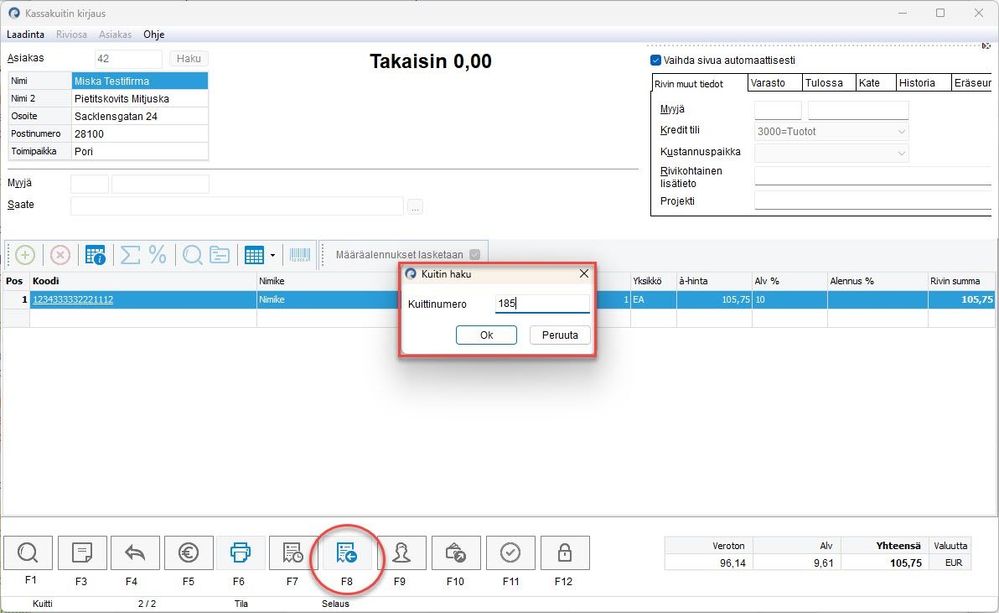Click the red delete row icon
The image size is (999, 613).
click(x=60, y=256)
